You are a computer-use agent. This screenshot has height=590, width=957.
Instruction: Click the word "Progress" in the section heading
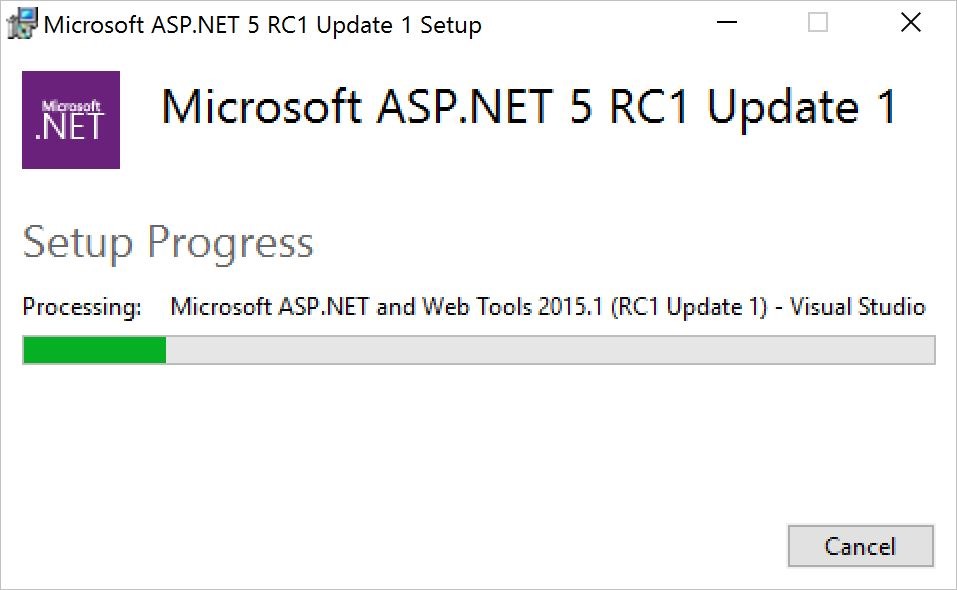[x=230, y=243]
